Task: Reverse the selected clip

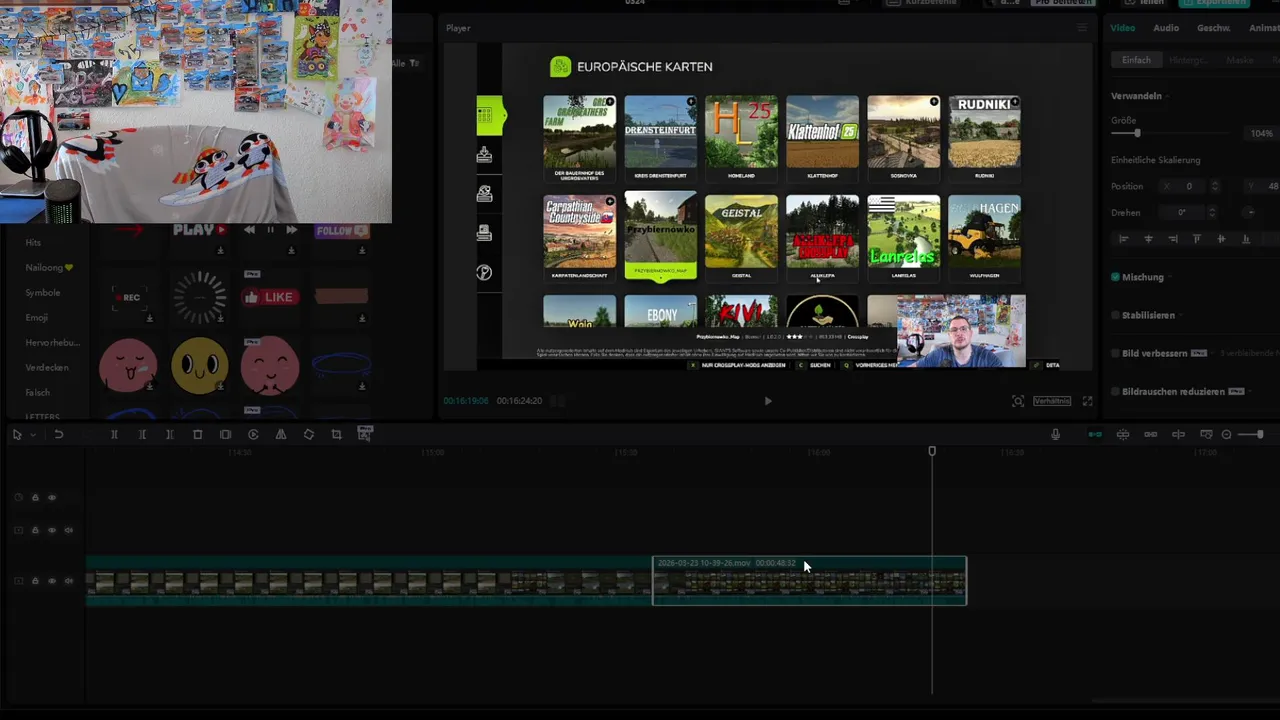Action: 253,435
